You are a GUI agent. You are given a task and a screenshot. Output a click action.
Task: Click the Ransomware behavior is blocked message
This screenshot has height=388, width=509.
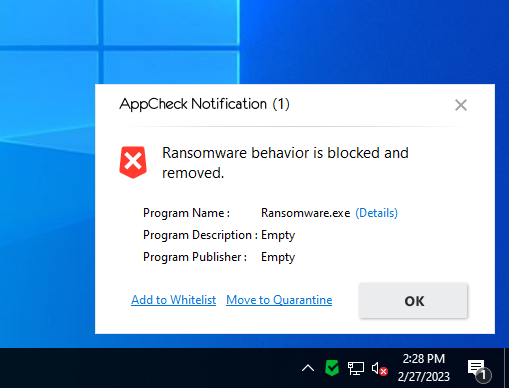(285, 163)
